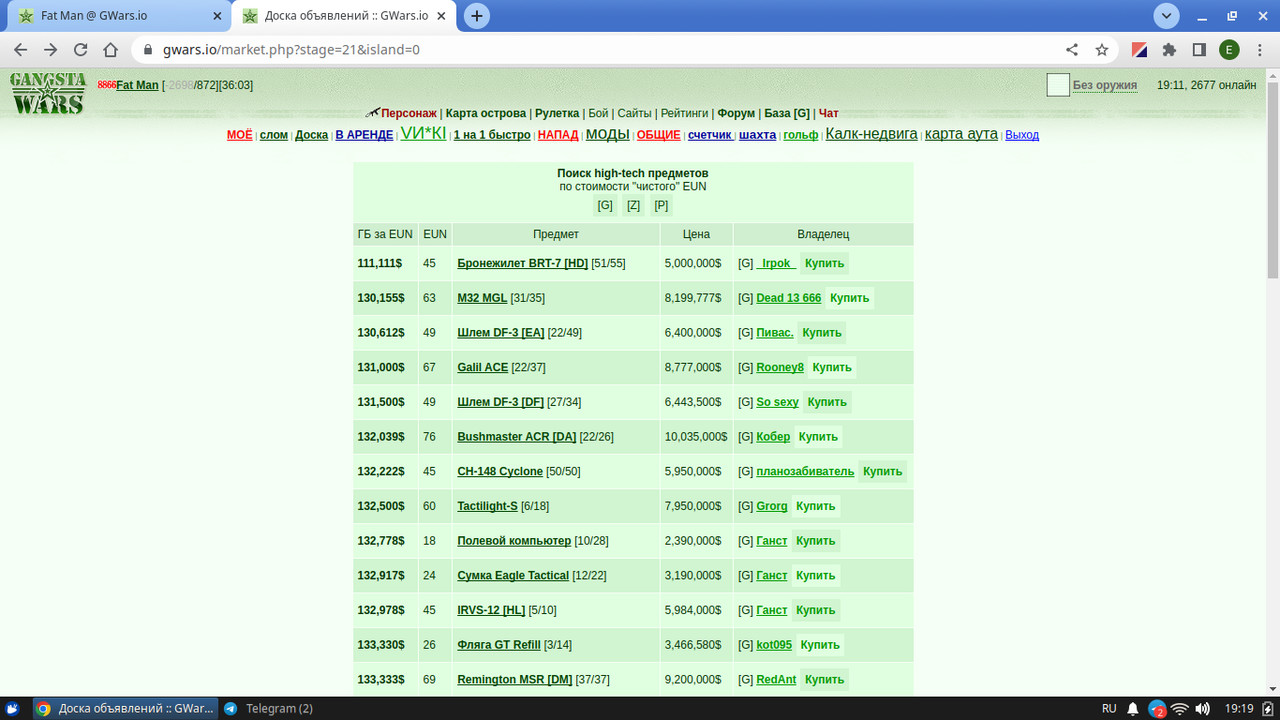Open the volume tray icon
The image size is (1280, 720).
1202,708
